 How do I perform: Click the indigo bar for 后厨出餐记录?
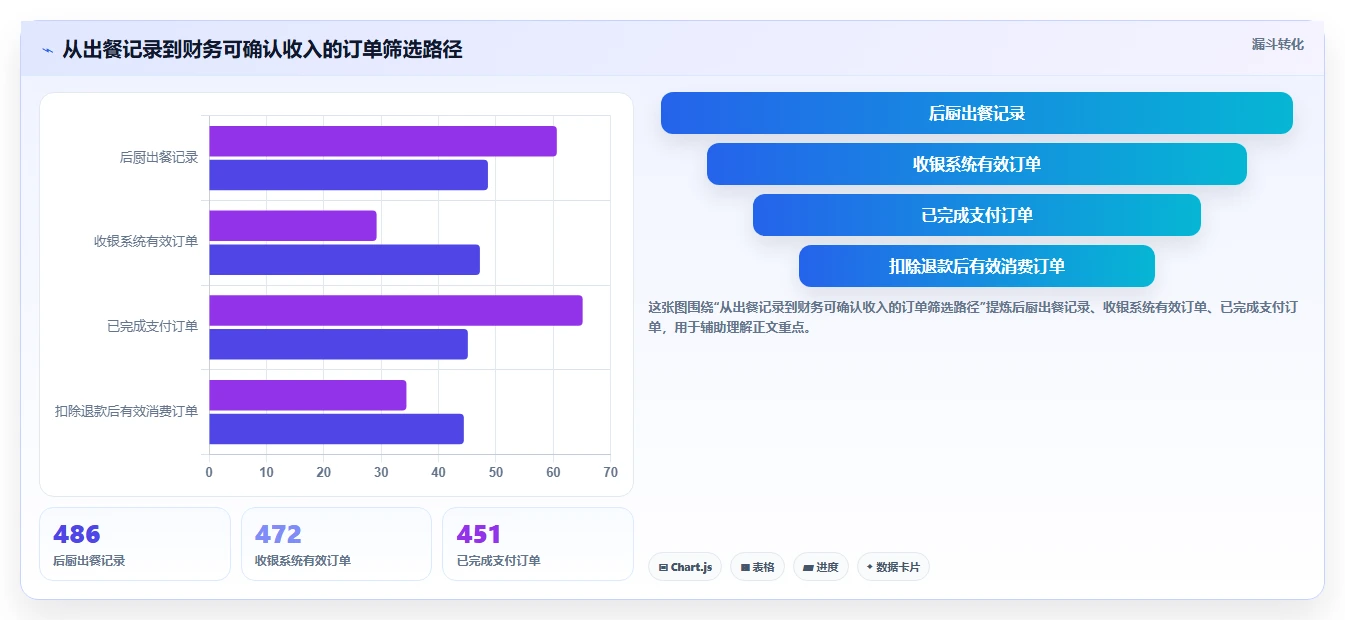point(348,175)
